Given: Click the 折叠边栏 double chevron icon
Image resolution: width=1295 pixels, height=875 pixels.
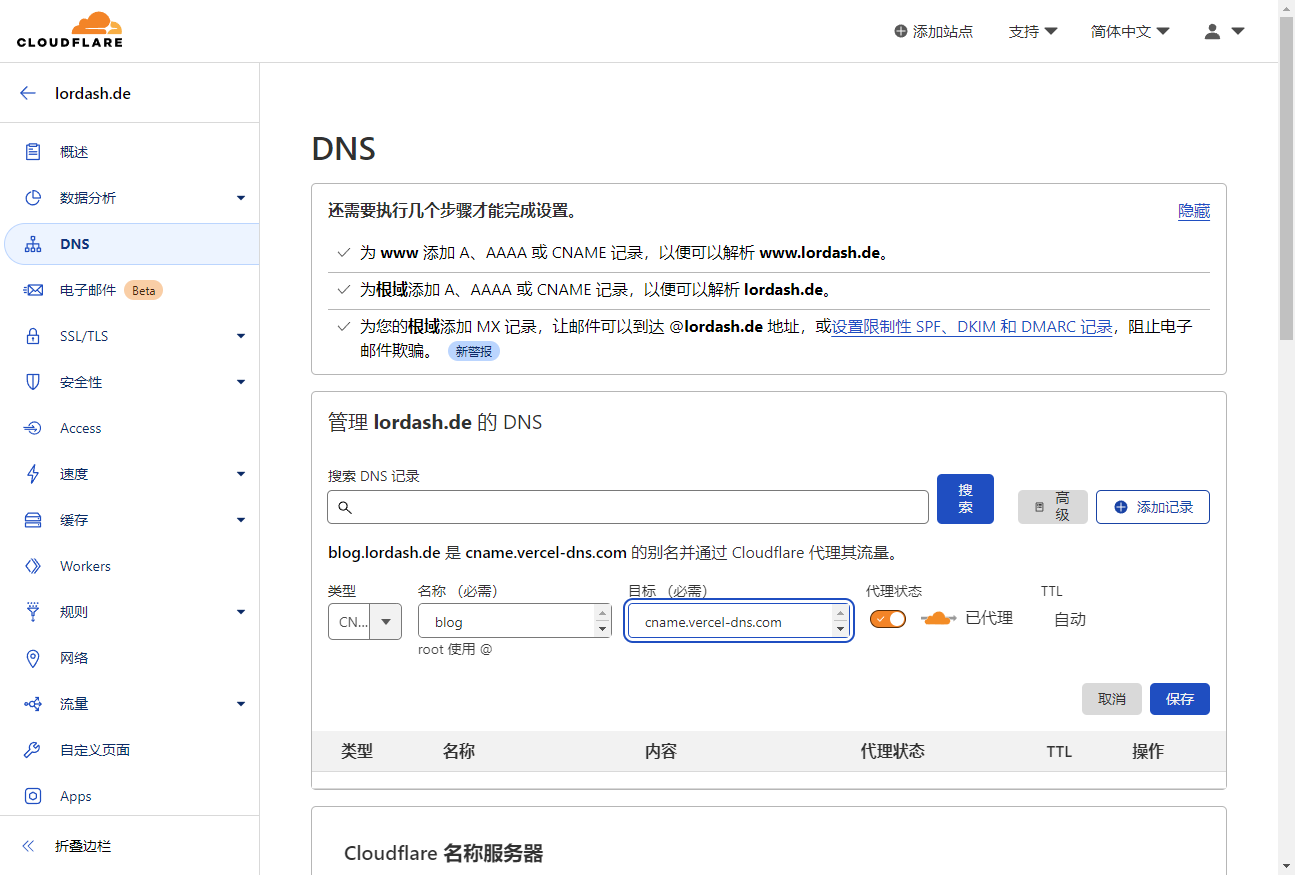Looking at the screenshot, I should [x=28, y=846].
